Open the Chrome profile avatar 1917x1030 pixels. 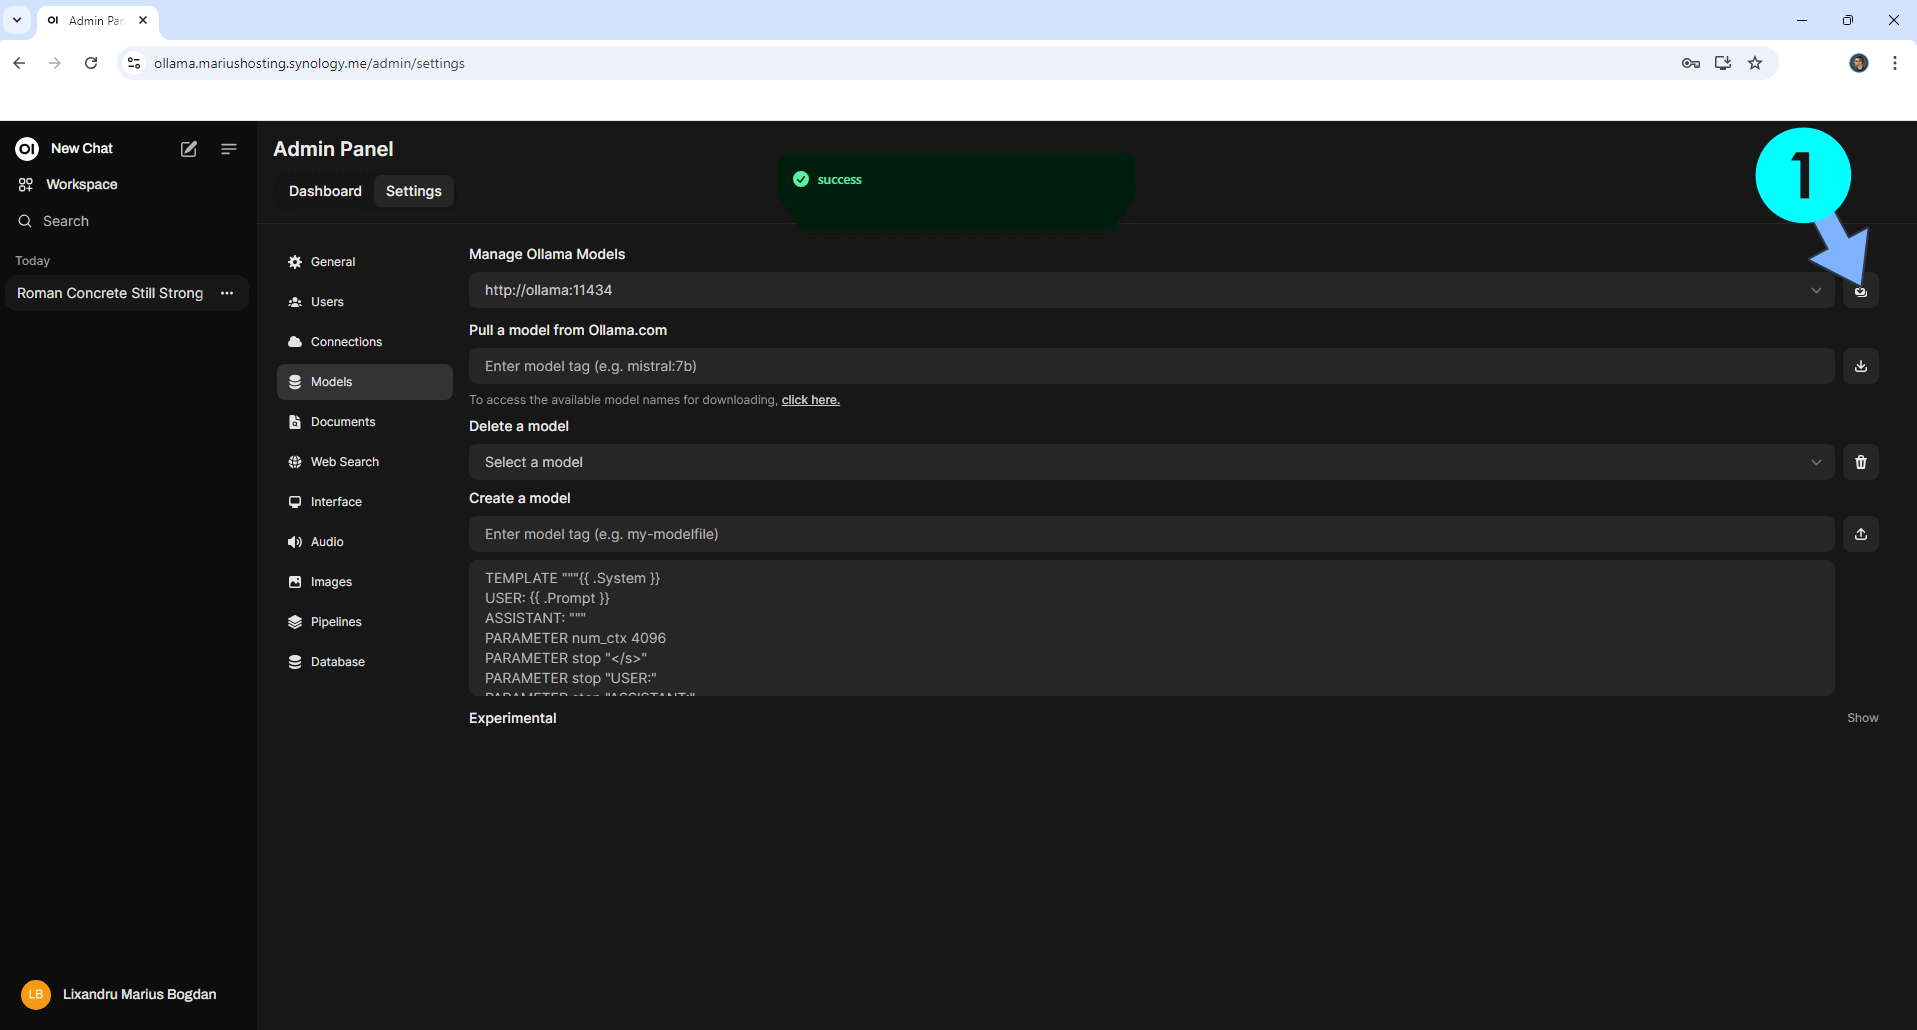point(1859,63)
